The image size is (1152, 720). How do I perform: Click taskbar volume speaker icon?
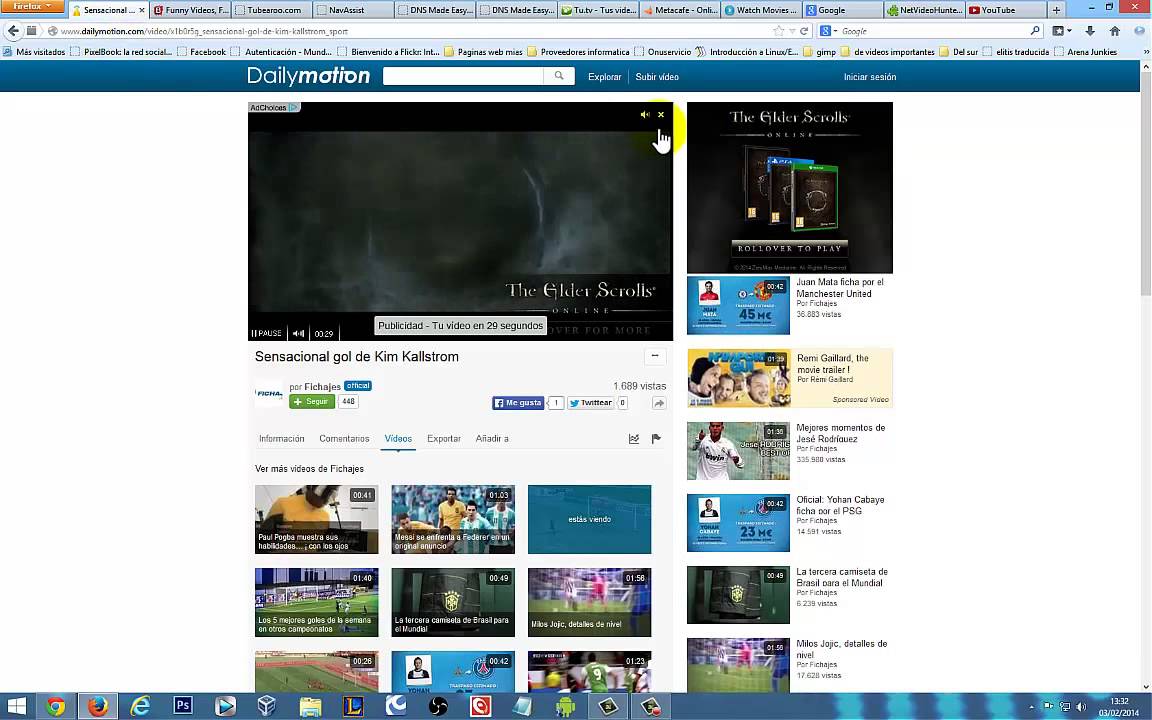[1081, 707]
